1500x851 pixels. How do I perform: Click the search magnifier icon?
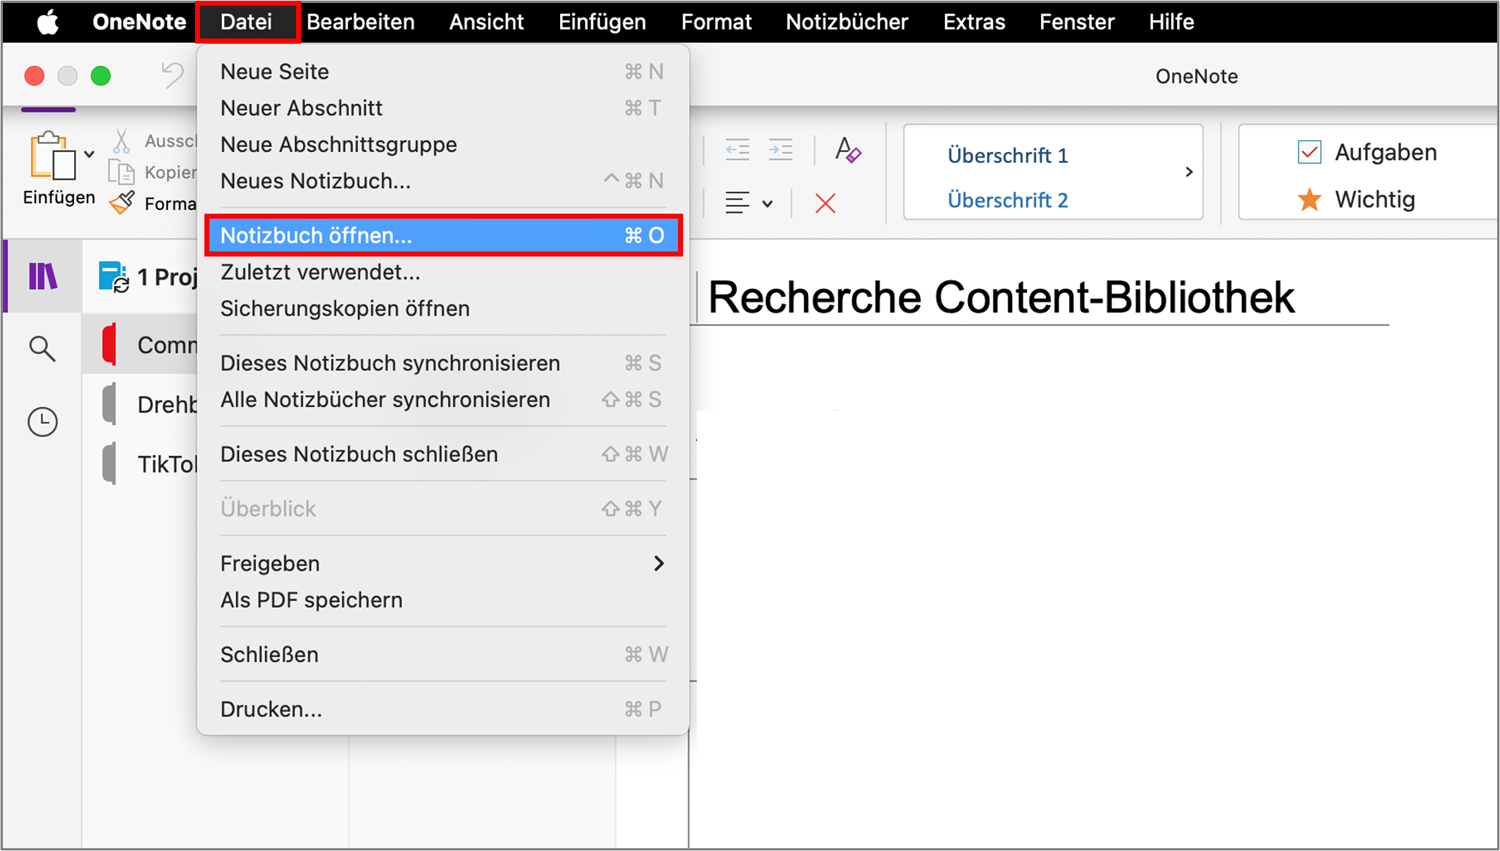click(42, 348)
